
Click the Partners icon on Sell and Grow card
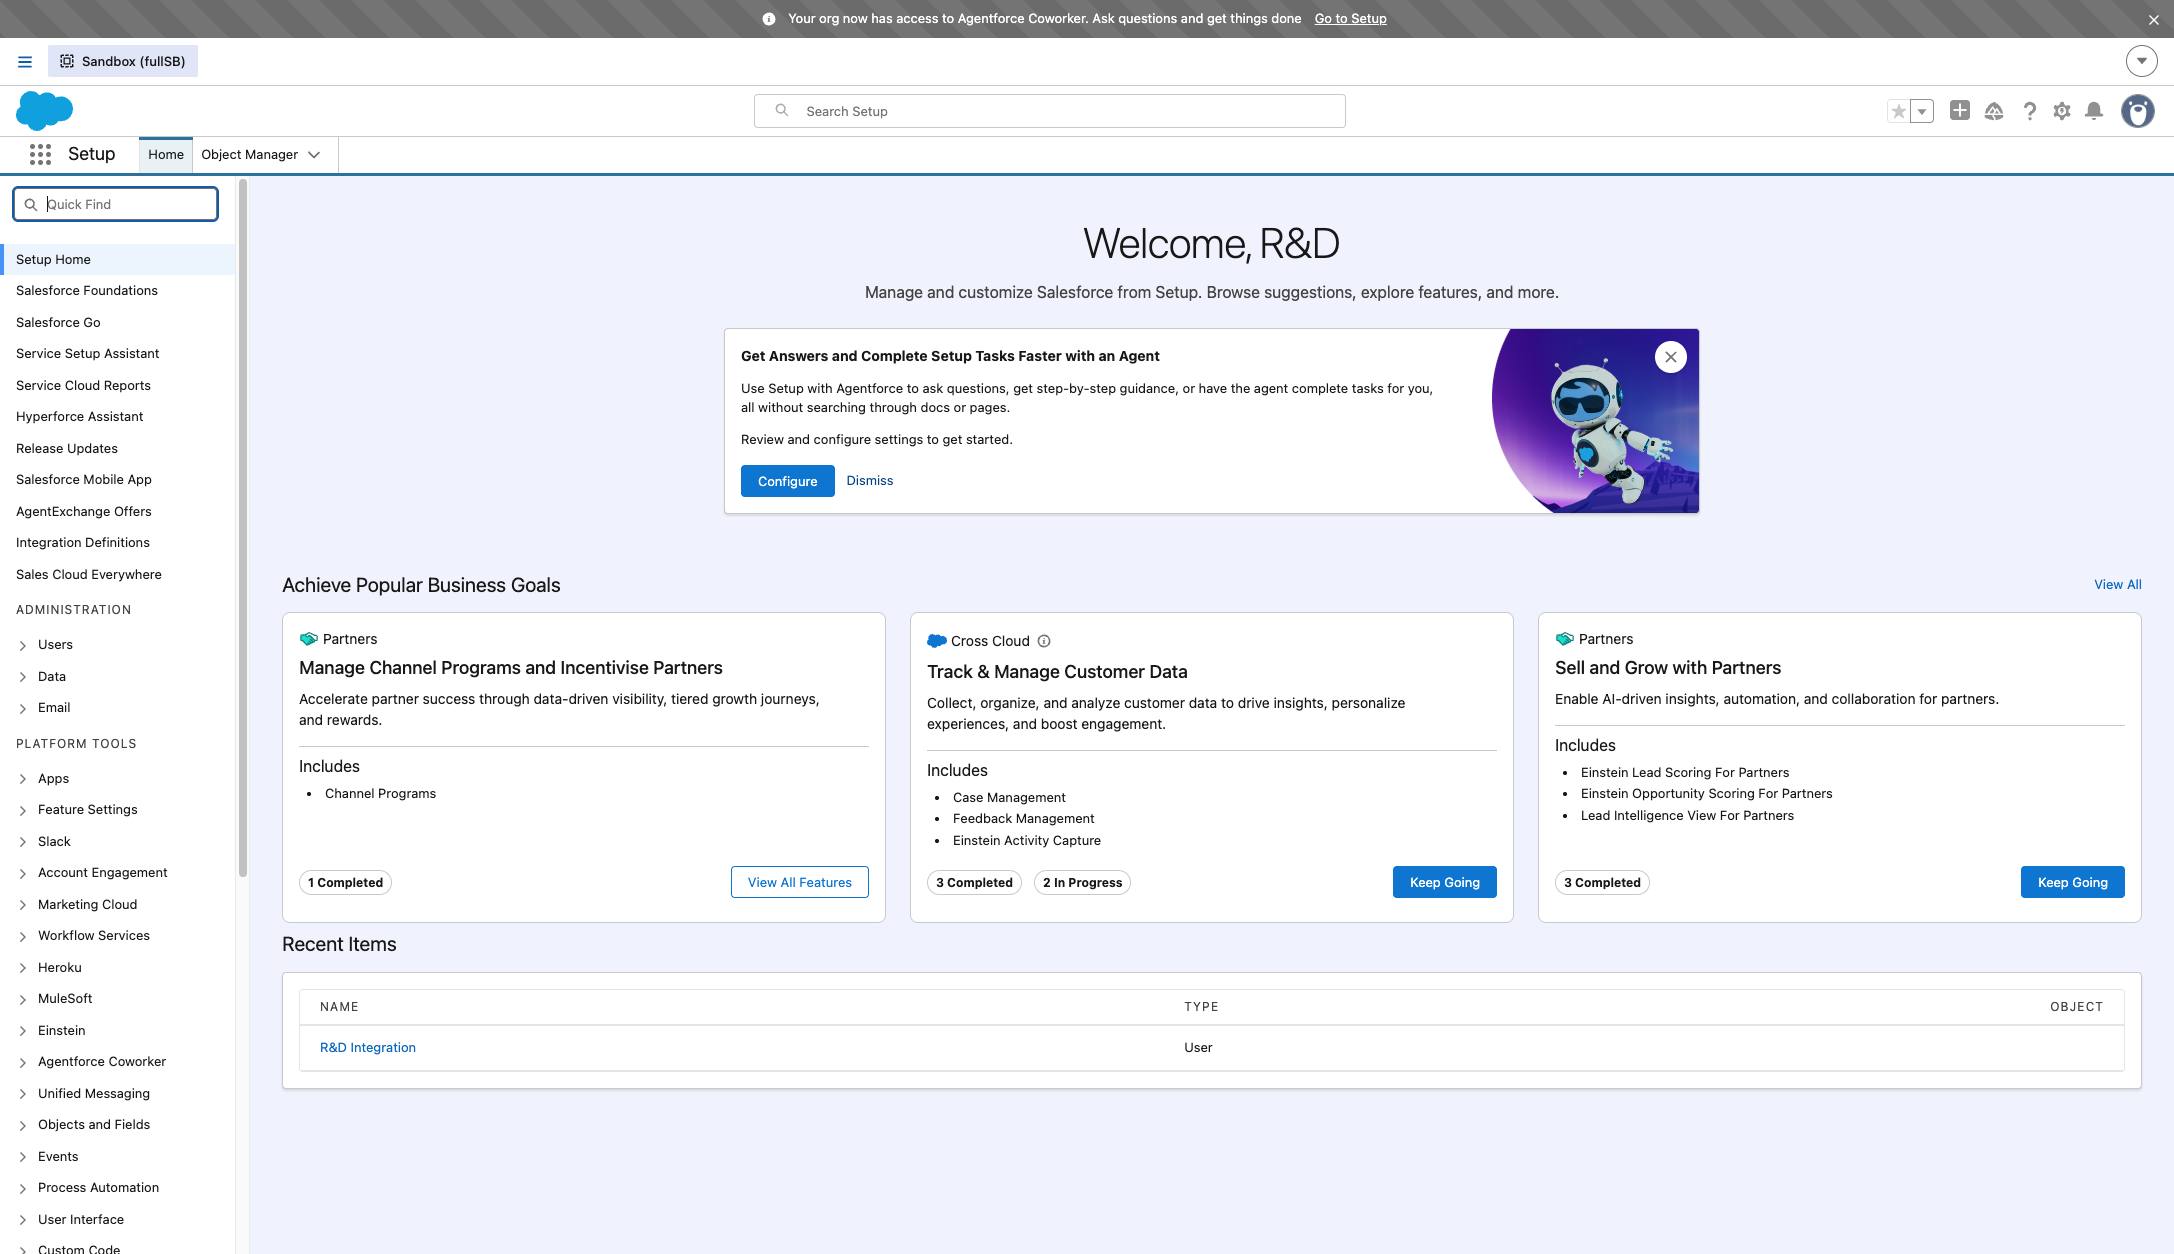tap(1564, 639)
